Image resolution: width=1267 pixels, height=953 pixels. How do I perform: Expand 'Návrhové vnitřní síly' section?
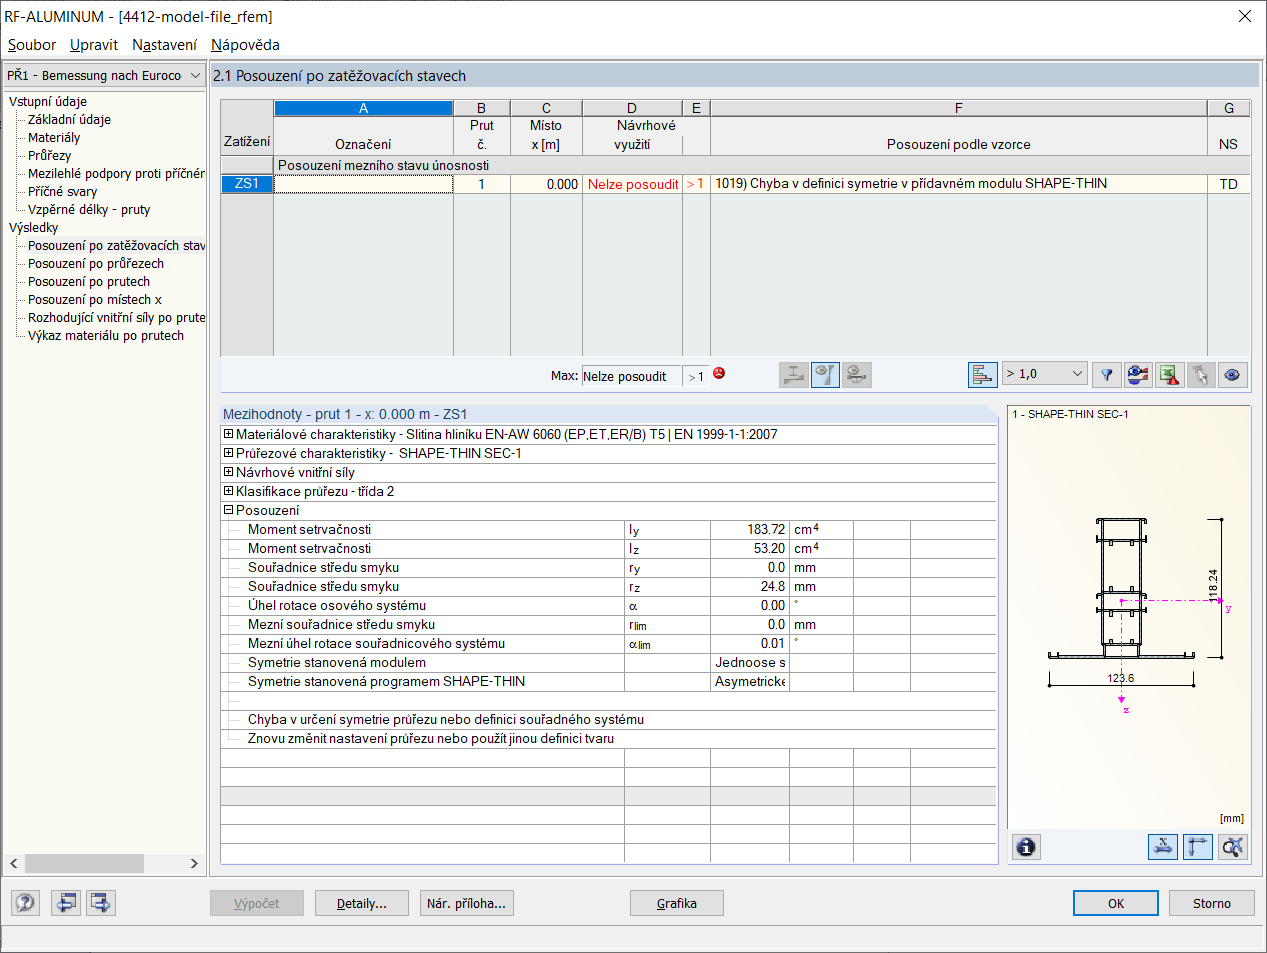pyautogui.click(x=229, y=472)
